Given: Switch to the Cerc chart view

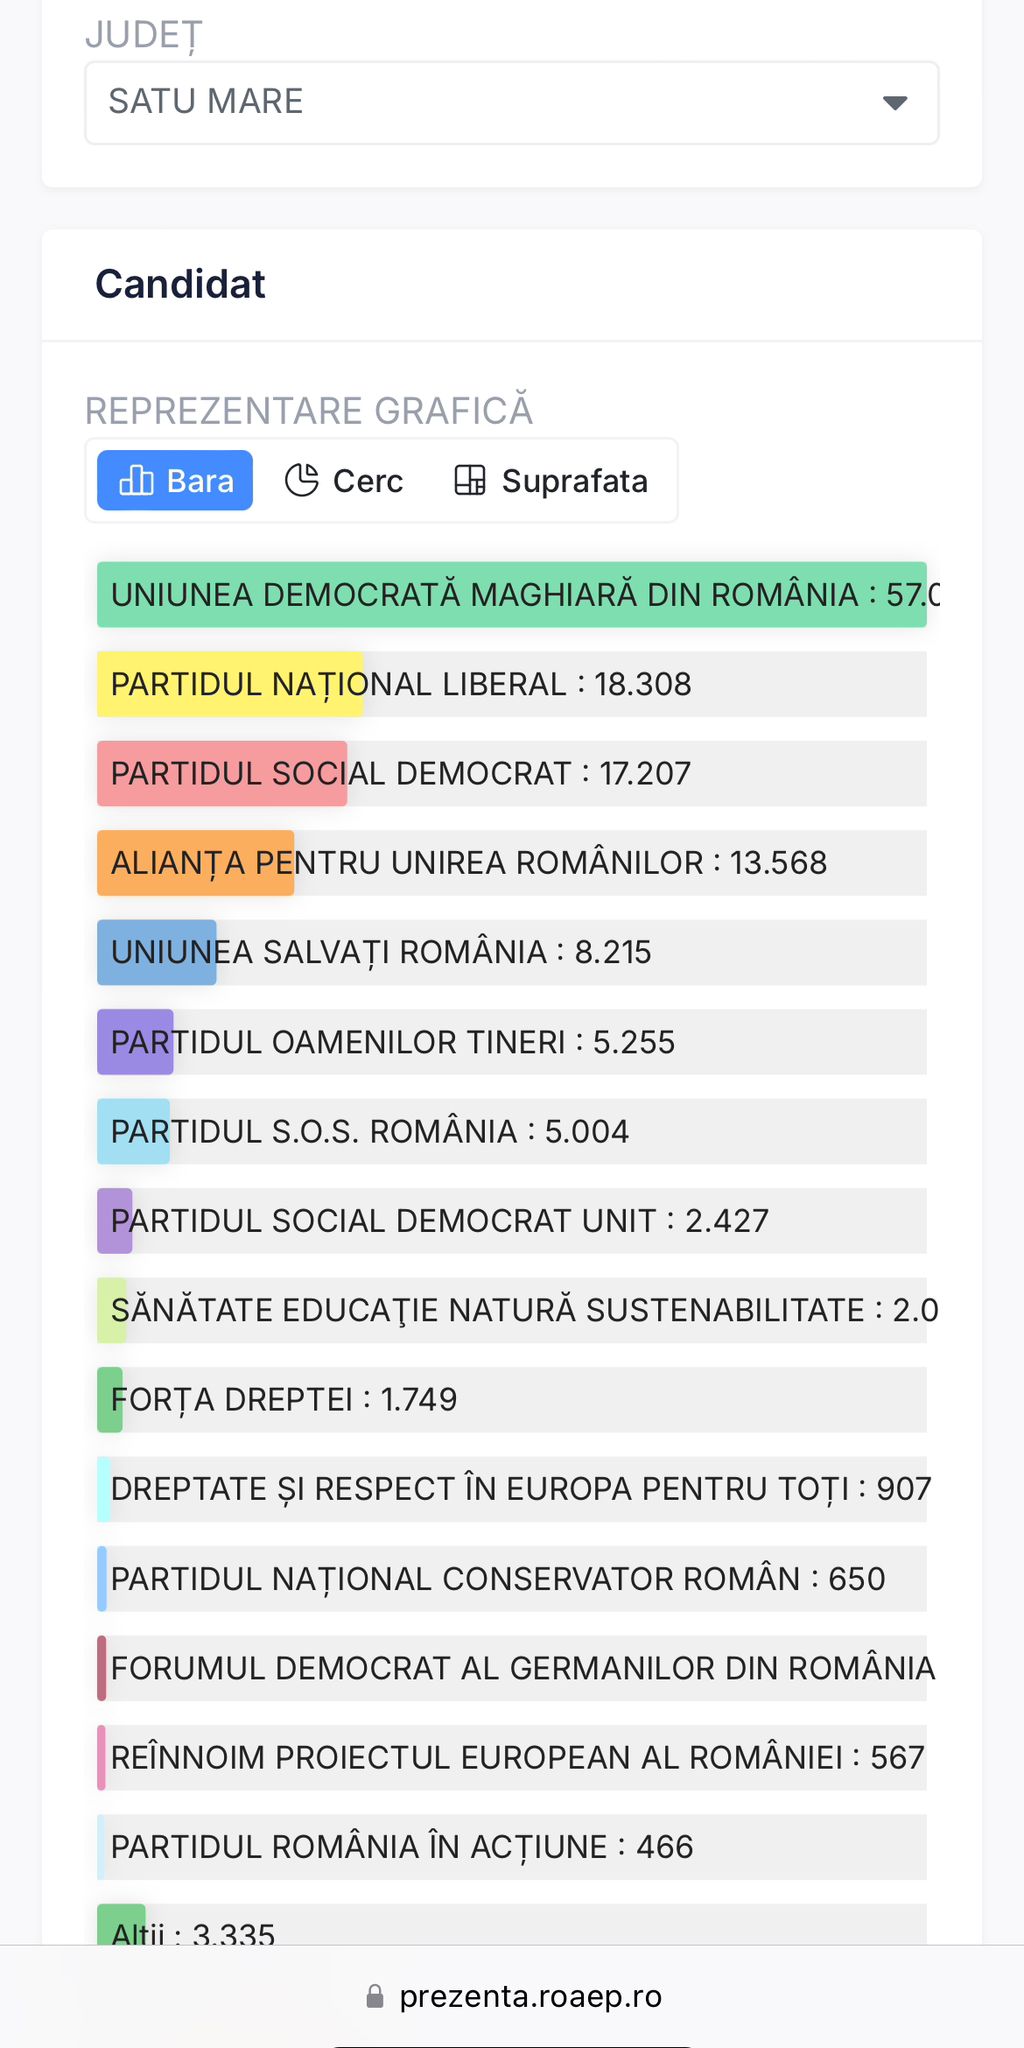Looking at the screenshot, I should pos(345,481).
